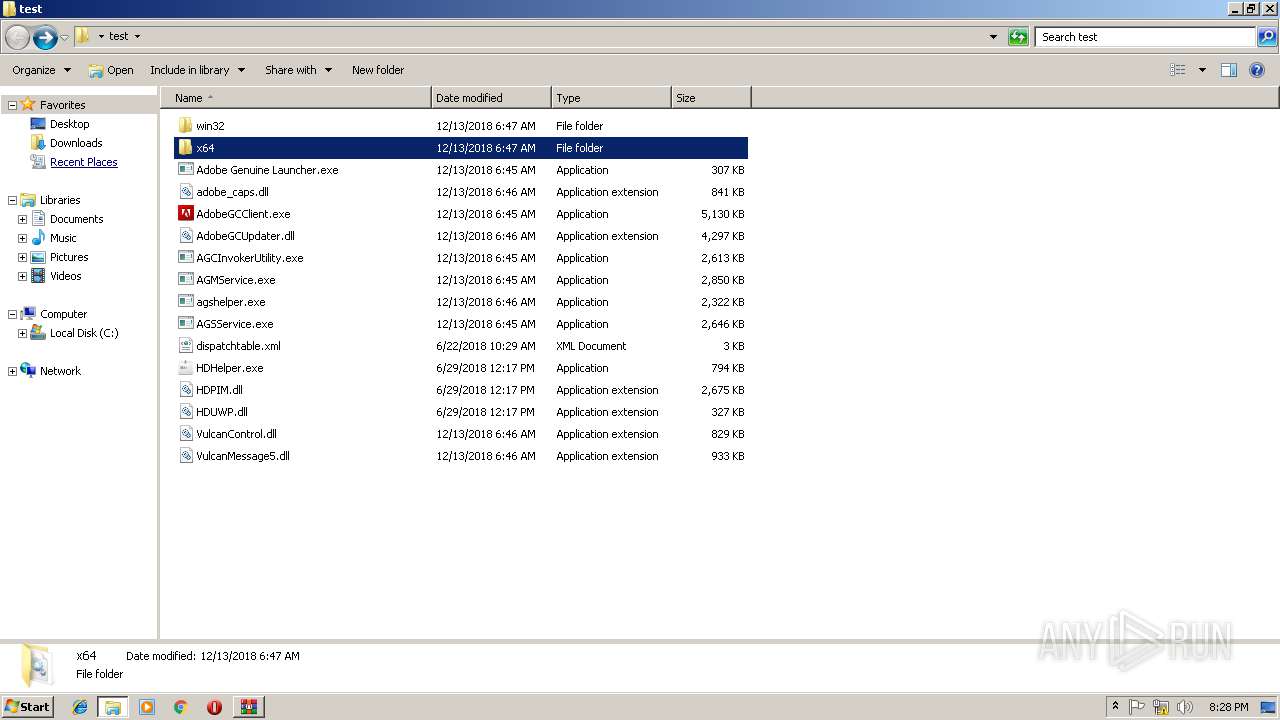Screen dimensions: 1280x720
Task: Click the Back navigation arrow button
Action: tap(17, 38)
